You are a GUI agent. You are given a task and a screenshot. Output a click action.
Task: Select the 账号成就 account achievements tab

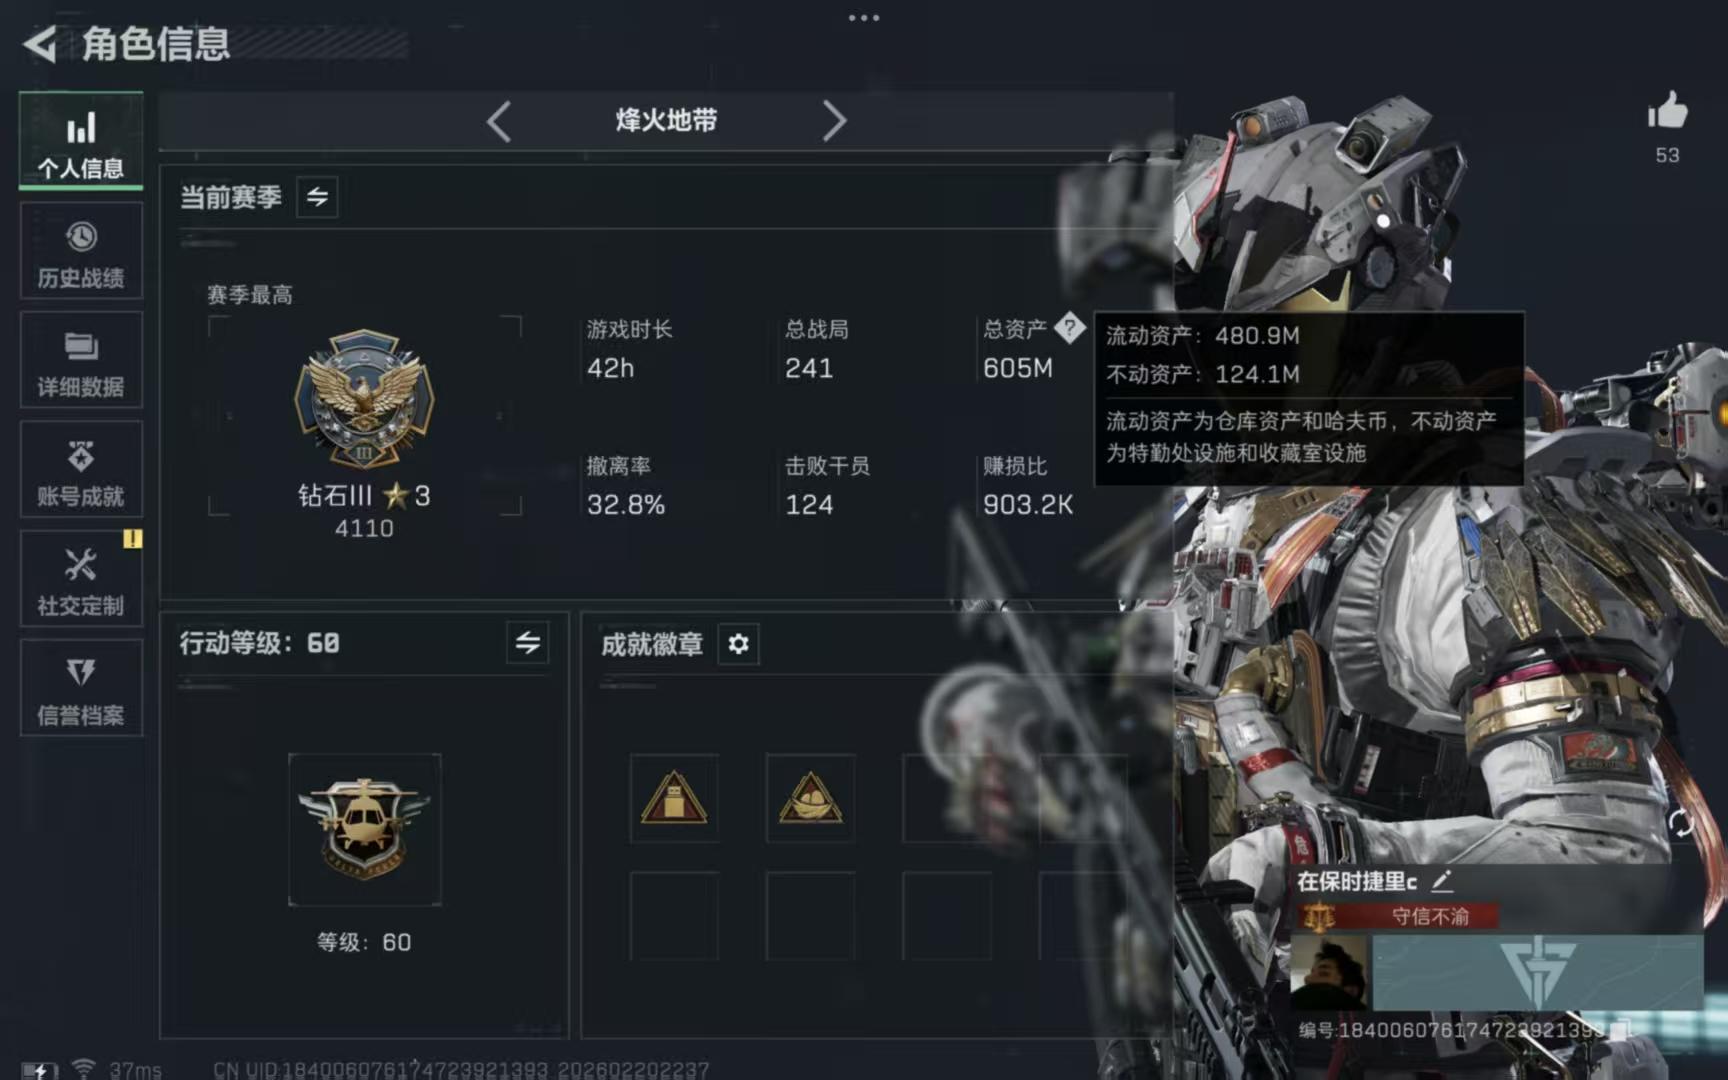pos(81,470)
